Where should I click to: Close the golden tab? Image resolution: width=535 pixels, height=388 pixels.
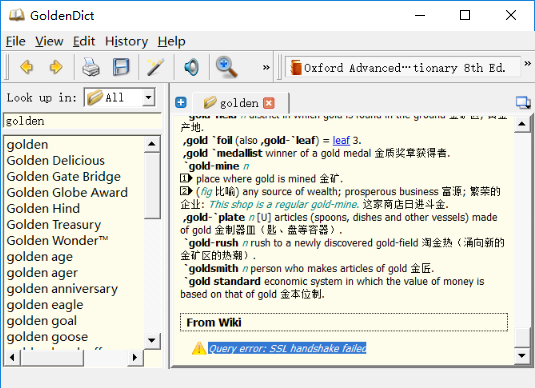[269, 103]
